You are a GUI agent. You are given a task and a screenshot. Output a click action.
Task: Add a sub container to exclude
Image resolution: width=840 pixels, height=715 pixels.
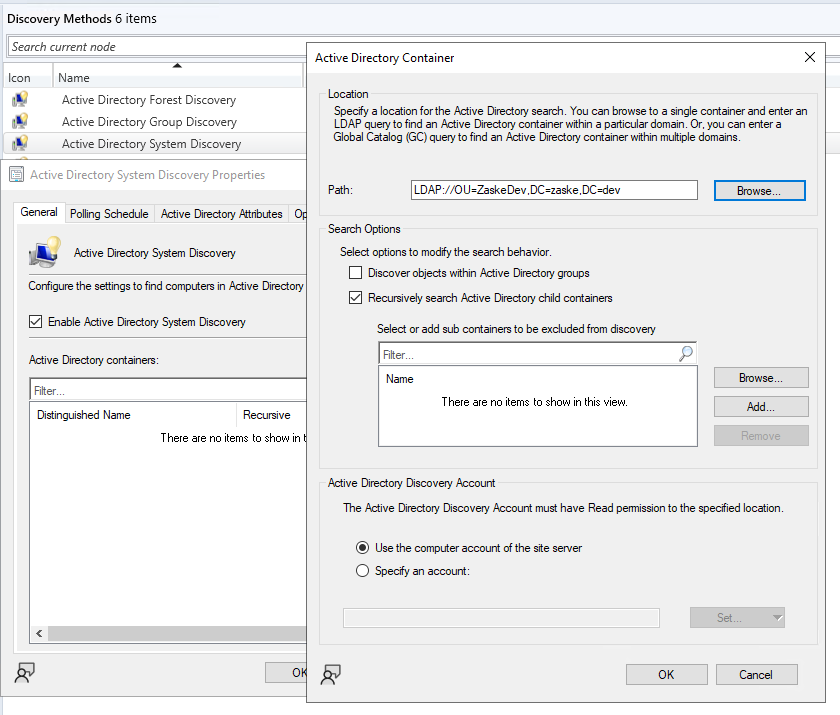click(x=761, y=406)
